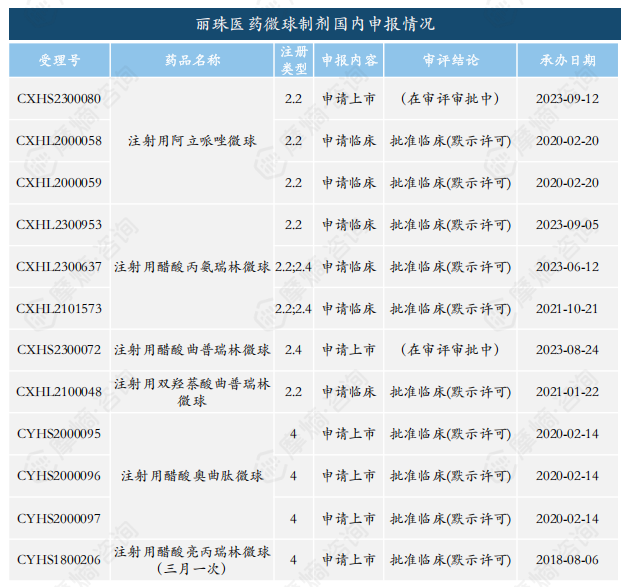
Task: Select acceptance number CYHS2000096
Action: (x=59, y=476)
